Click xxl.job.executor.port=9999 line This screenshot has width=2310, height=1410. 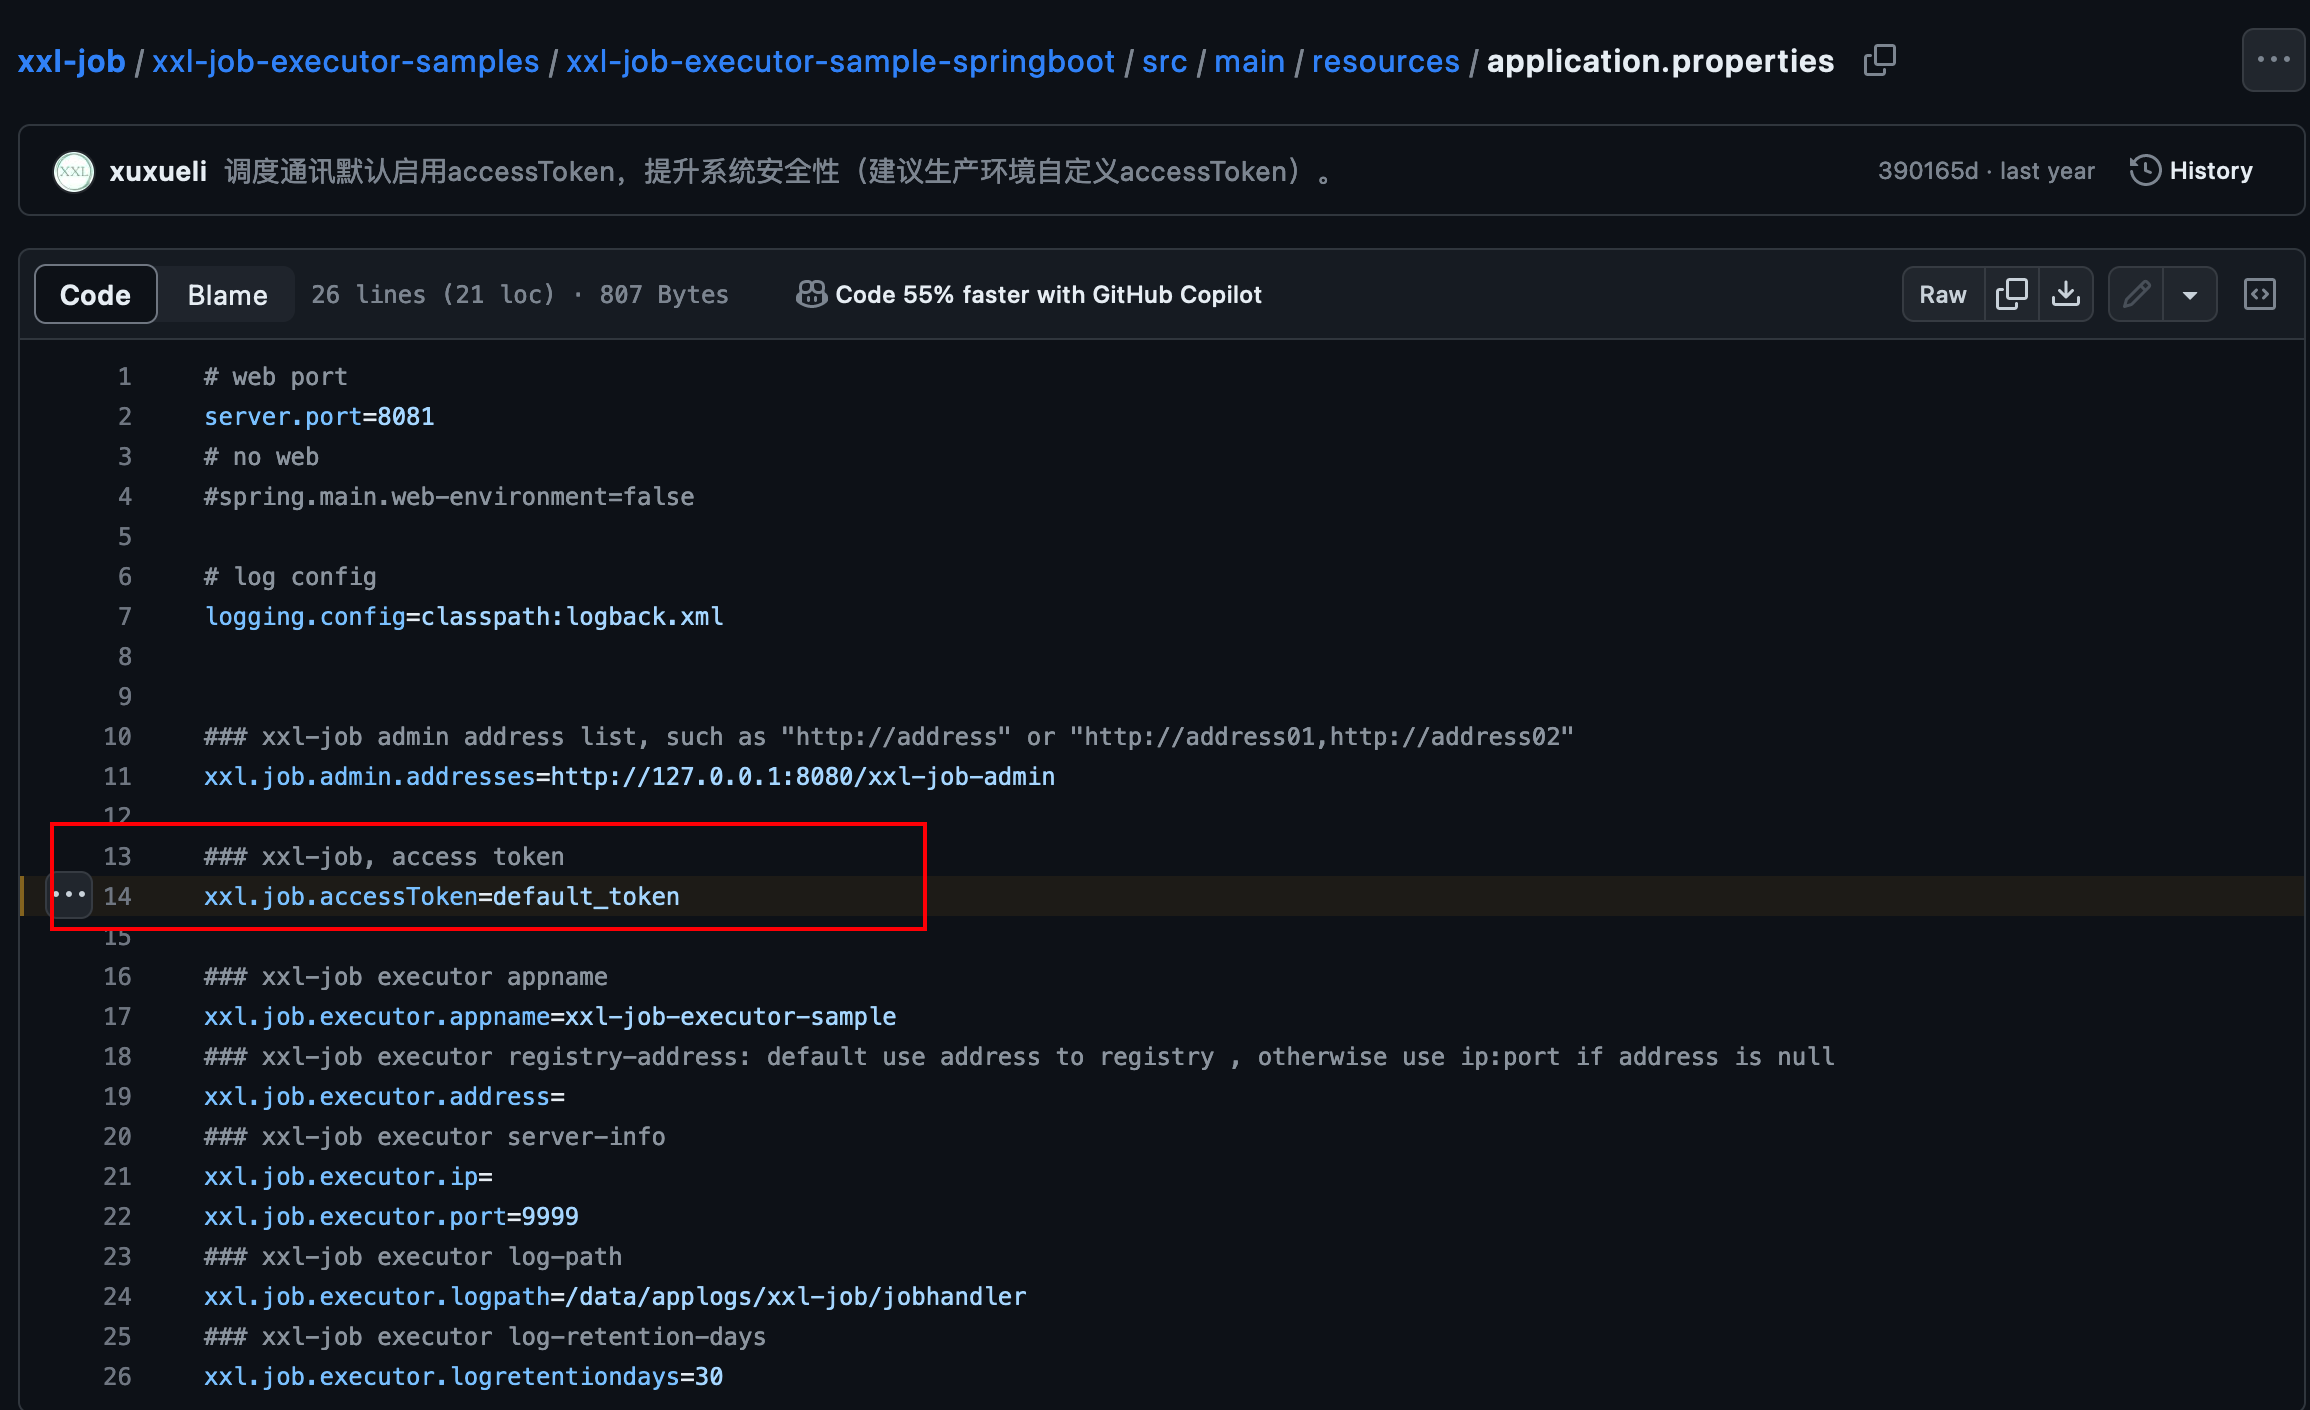(x=391, y=1217)
